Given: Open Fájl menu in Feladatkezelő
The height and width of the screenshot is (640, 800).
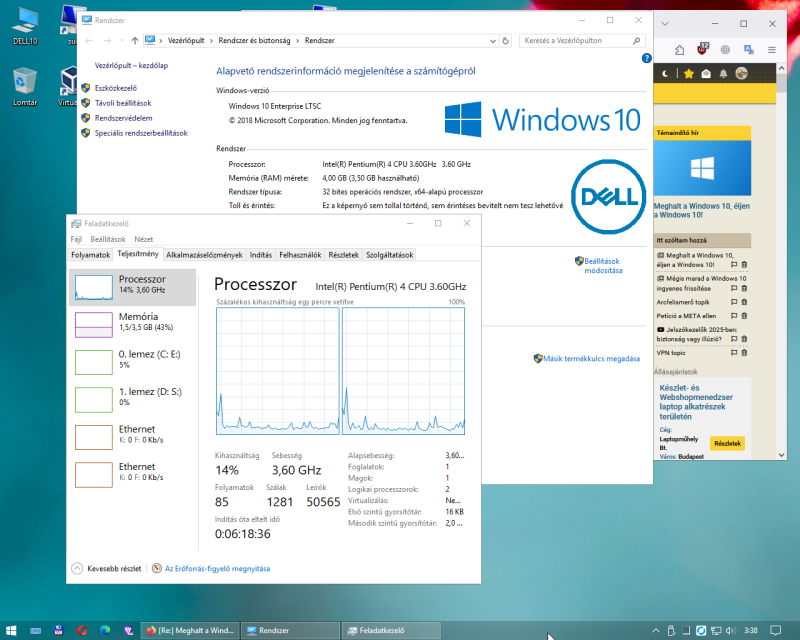Looking at the screenshot, I should [x=76, y=239].
